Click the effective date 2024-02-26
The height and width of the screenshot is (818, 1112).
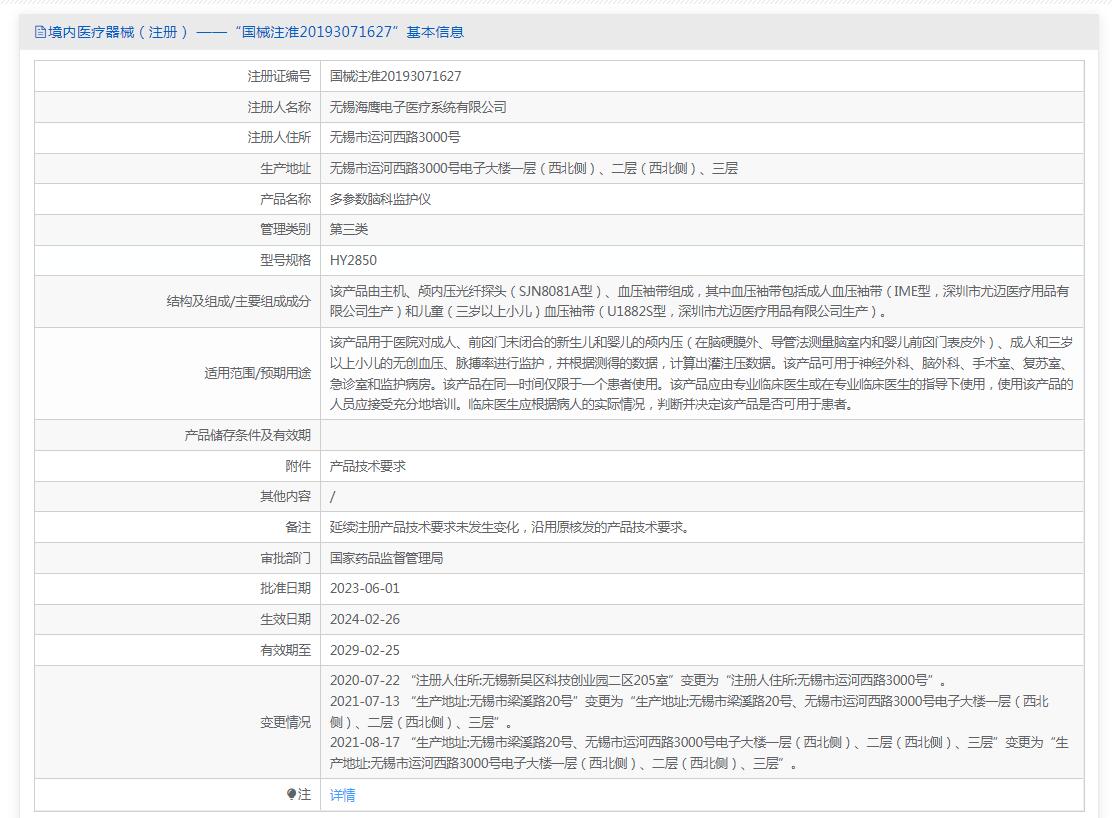click(364, 619)
